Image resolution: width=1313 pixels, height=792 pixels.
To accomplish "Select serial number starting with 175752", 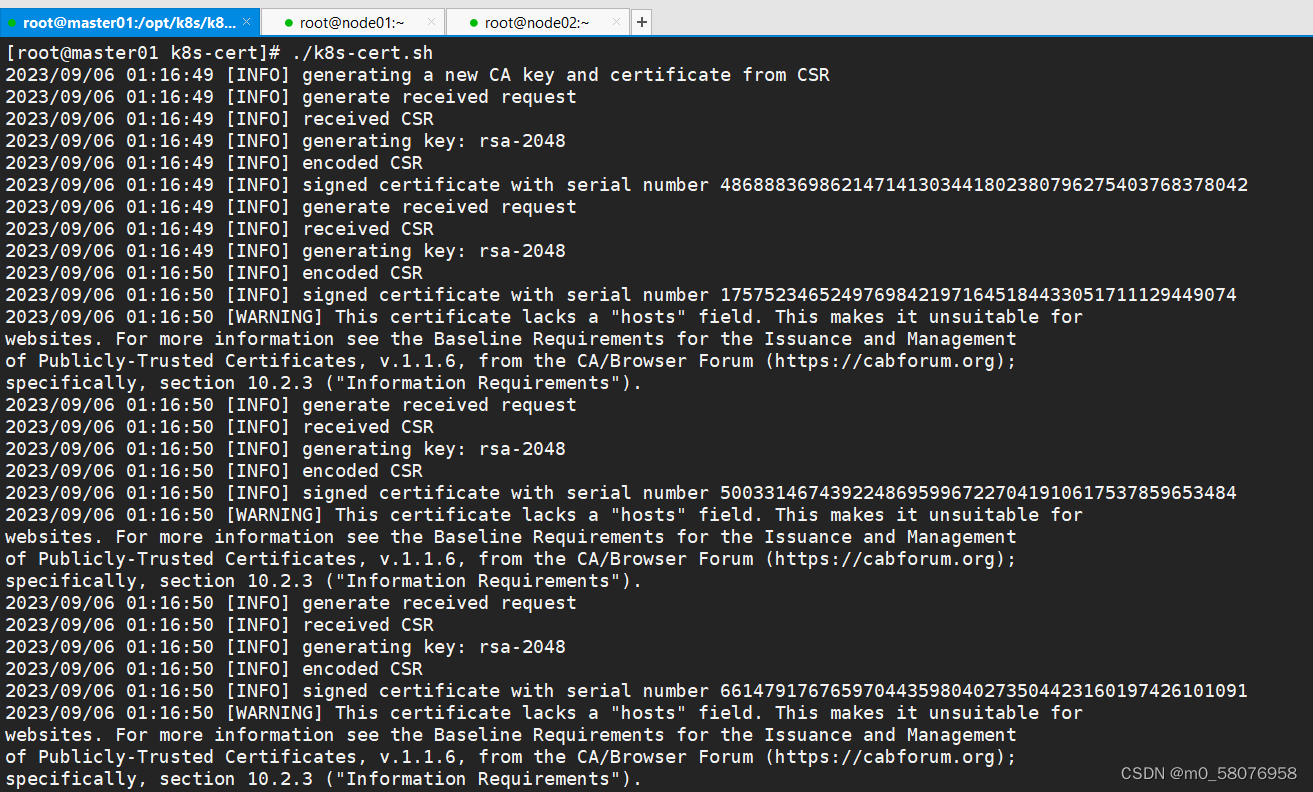I will [978, 295].
